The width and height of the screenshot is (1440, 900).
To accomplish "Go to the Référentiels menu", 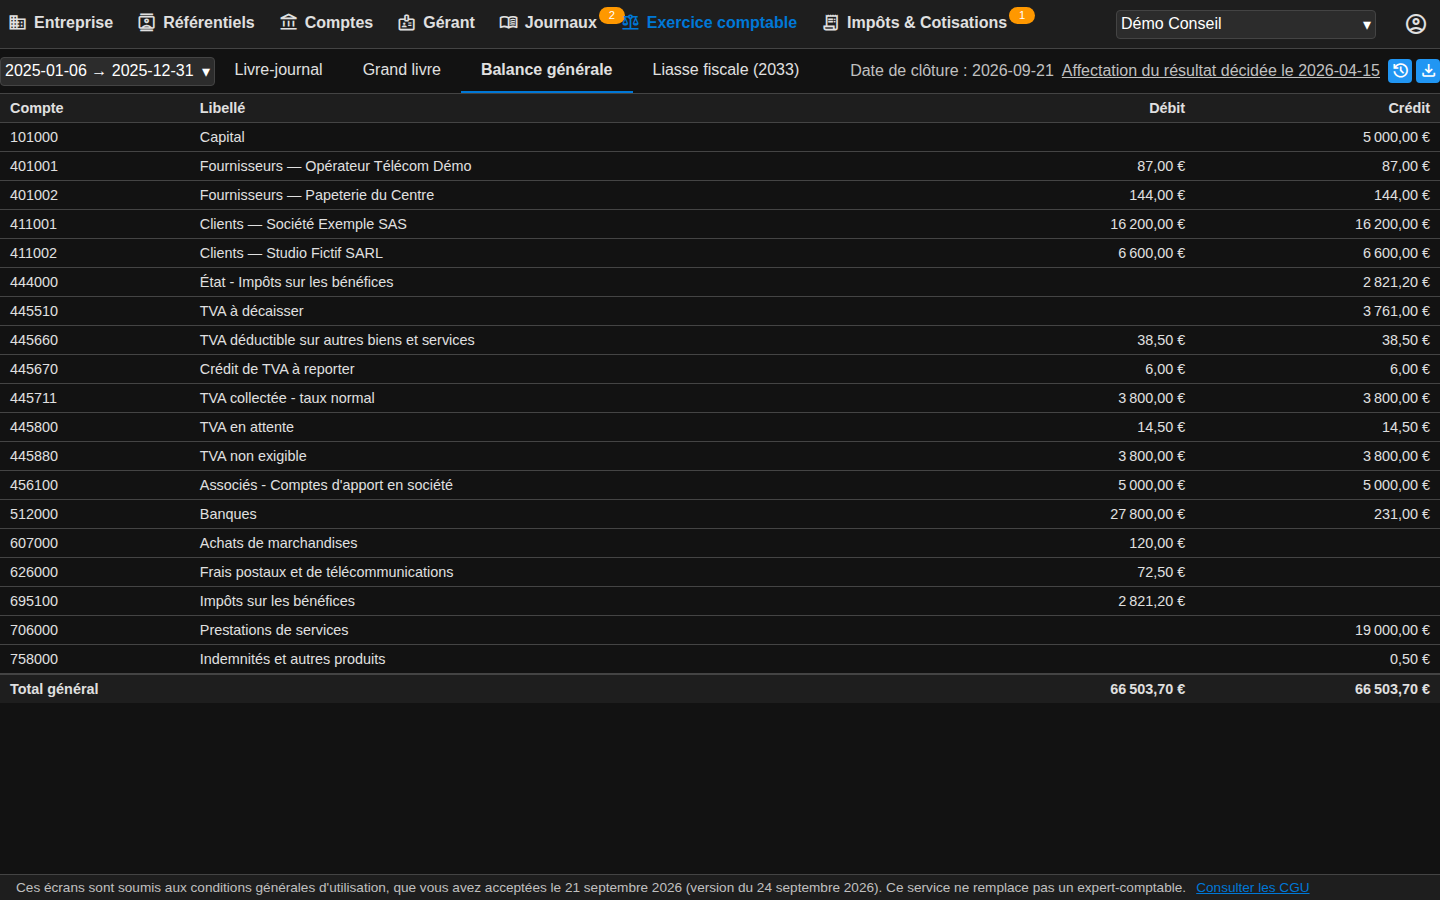I will 196,23.
